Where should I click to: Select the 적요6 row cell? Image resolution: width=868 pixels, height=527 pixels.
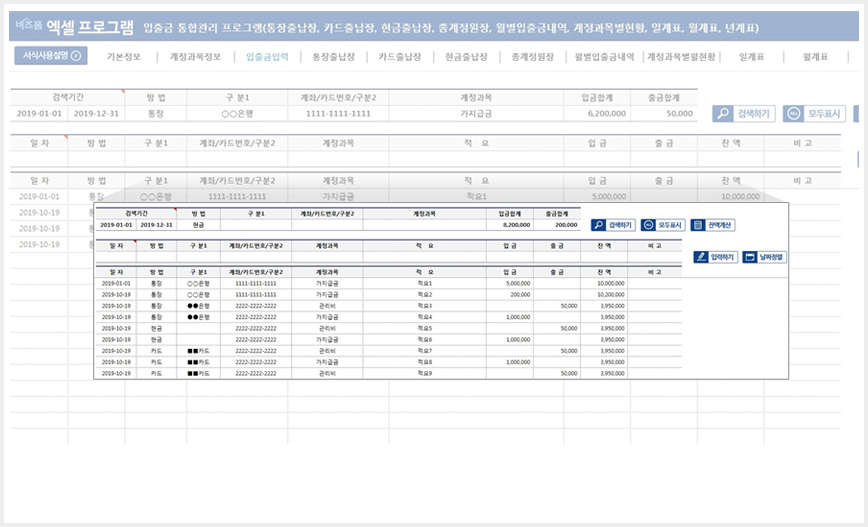(425, 340)
